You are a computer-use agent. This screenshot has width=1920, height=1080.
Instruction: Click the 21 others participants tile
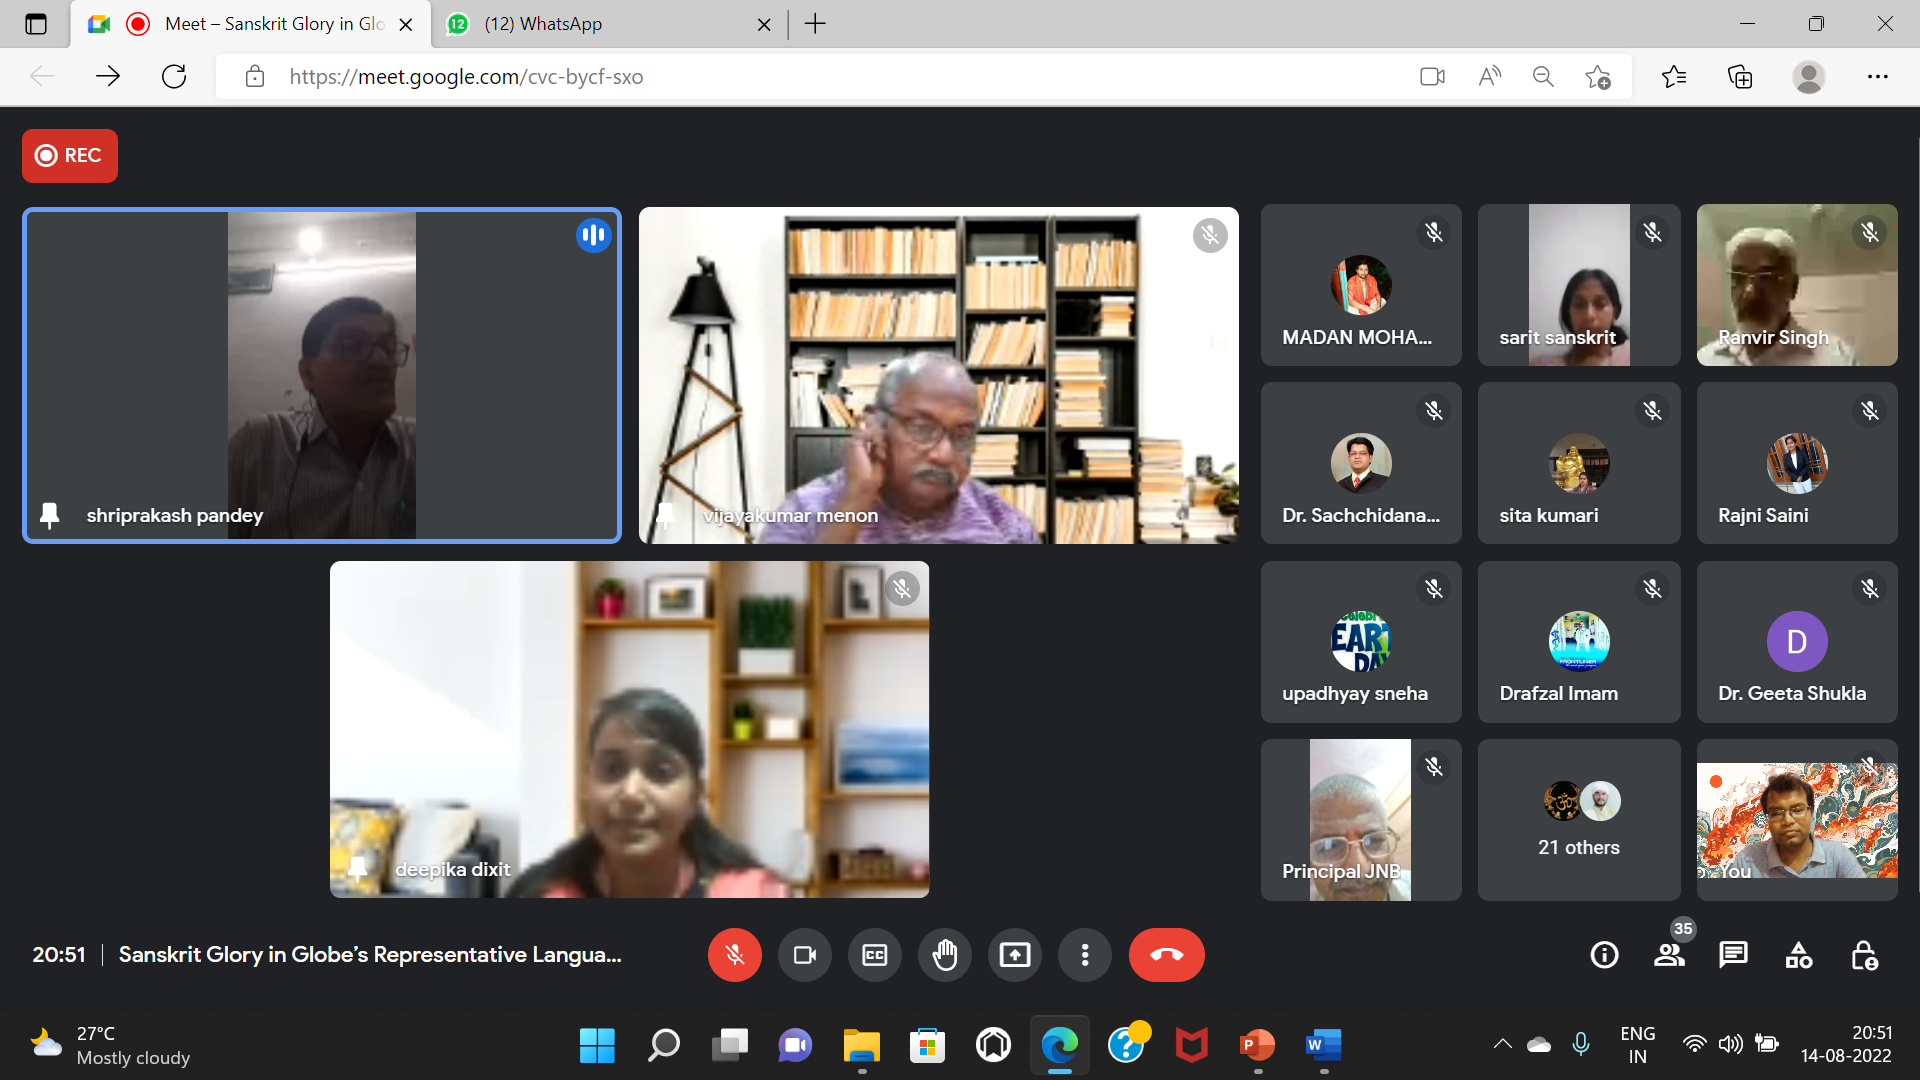1578,820
